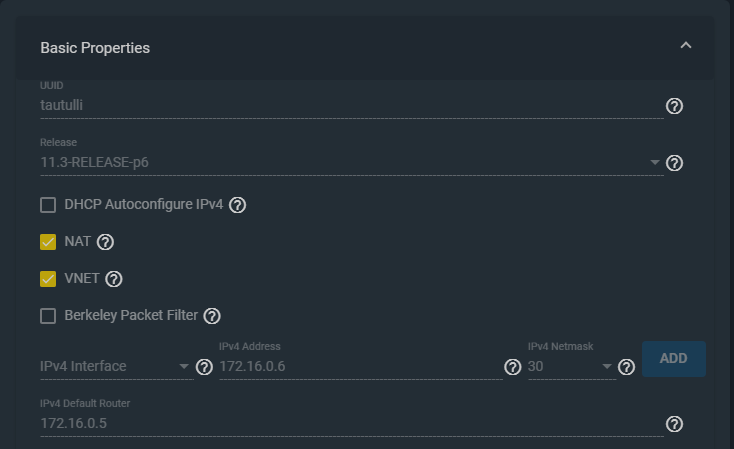Viewport: 734px width, 449px height.
Task: Click into the IPv4 Address input field
Action: (x=360, y=366)
